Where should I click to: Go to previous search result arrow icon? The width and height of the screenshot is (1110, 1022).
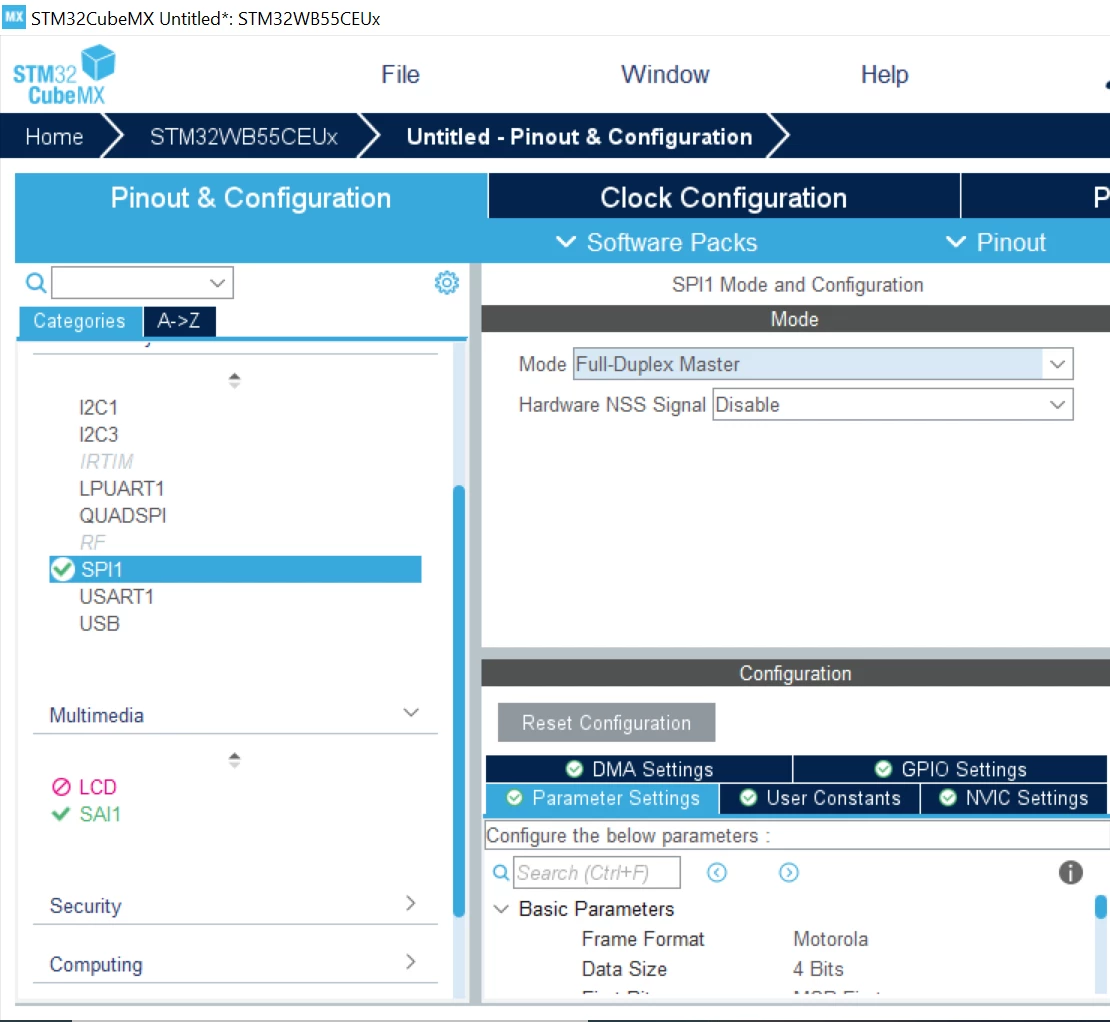pyautogui.click(x=716, y=872)
